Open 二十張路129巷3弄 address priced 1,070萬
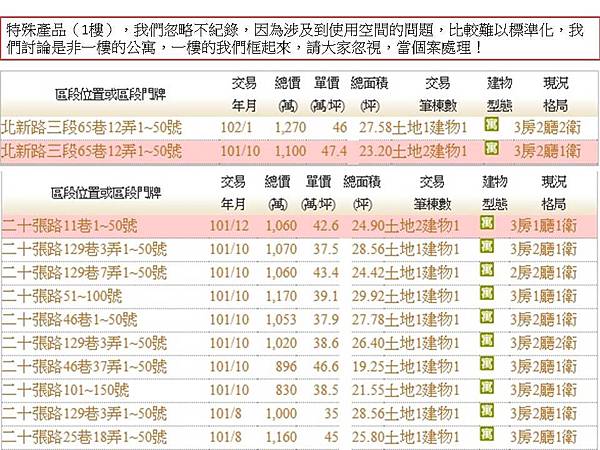 [84, 249]
